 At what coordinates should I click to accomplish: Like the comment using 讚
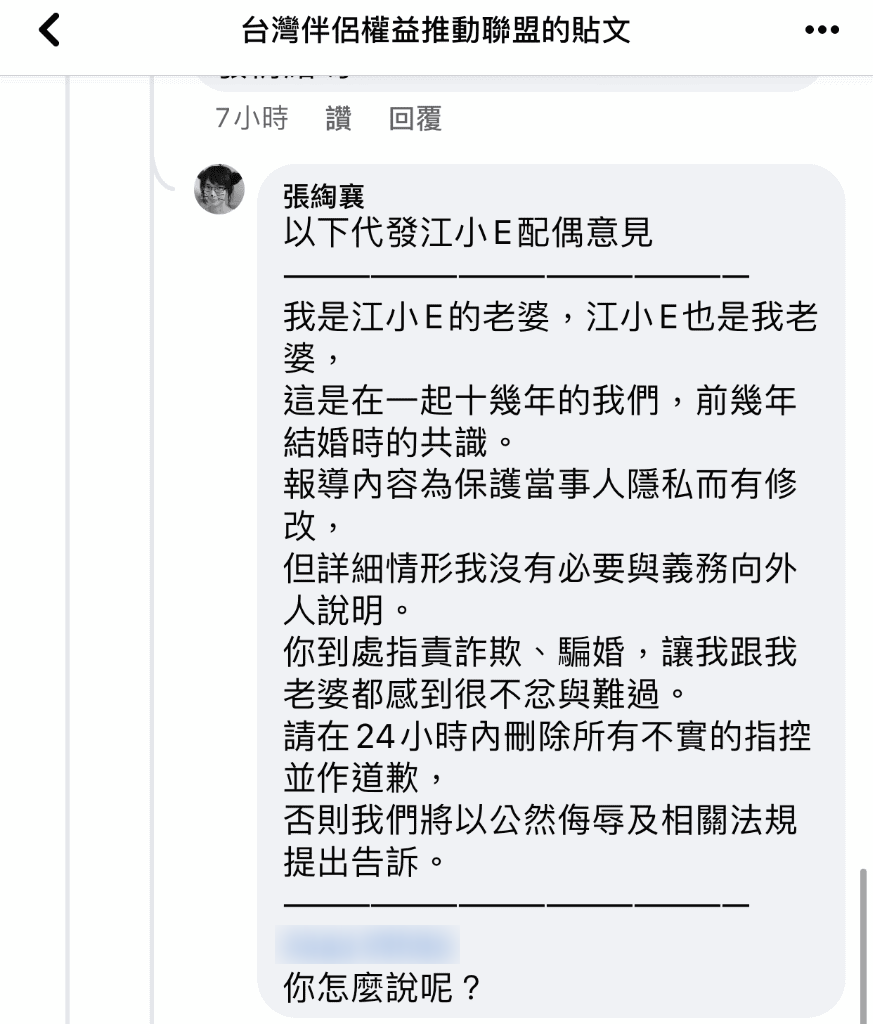pyautogui.click(x=338, y=119)
